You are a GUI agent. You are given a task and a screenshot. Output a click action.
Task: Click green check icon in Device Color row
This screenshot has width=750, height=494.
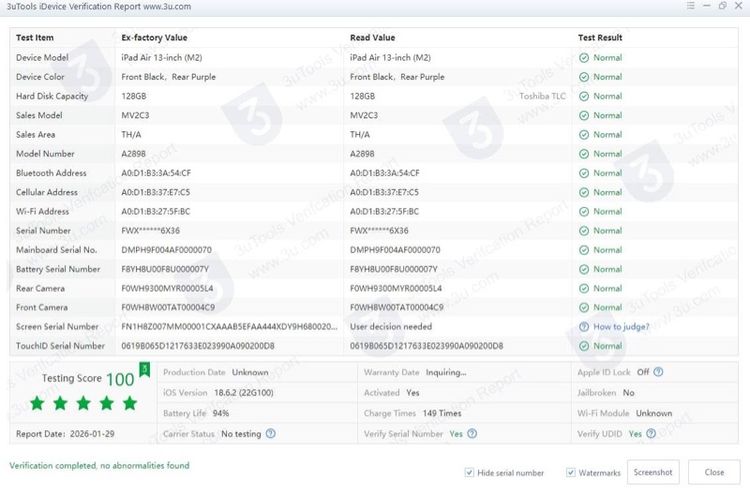(x=584, y=77)
